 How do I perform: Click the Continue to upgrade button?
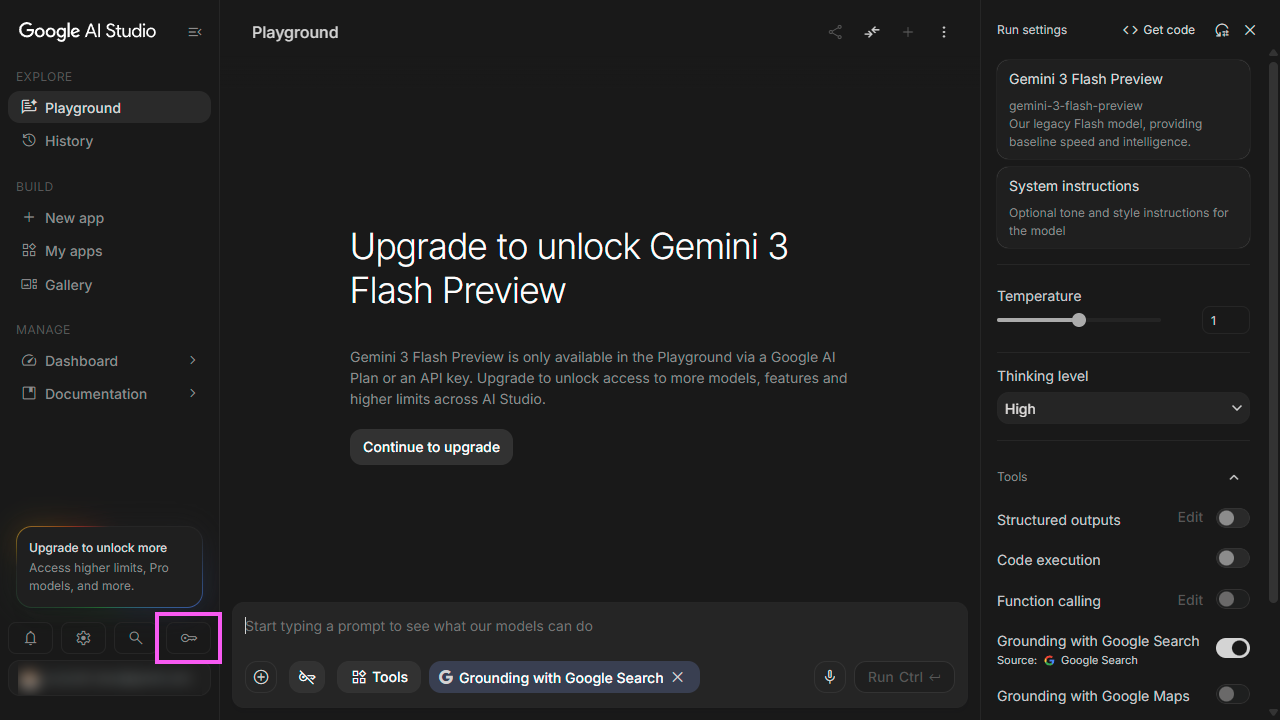click(431, 447)
